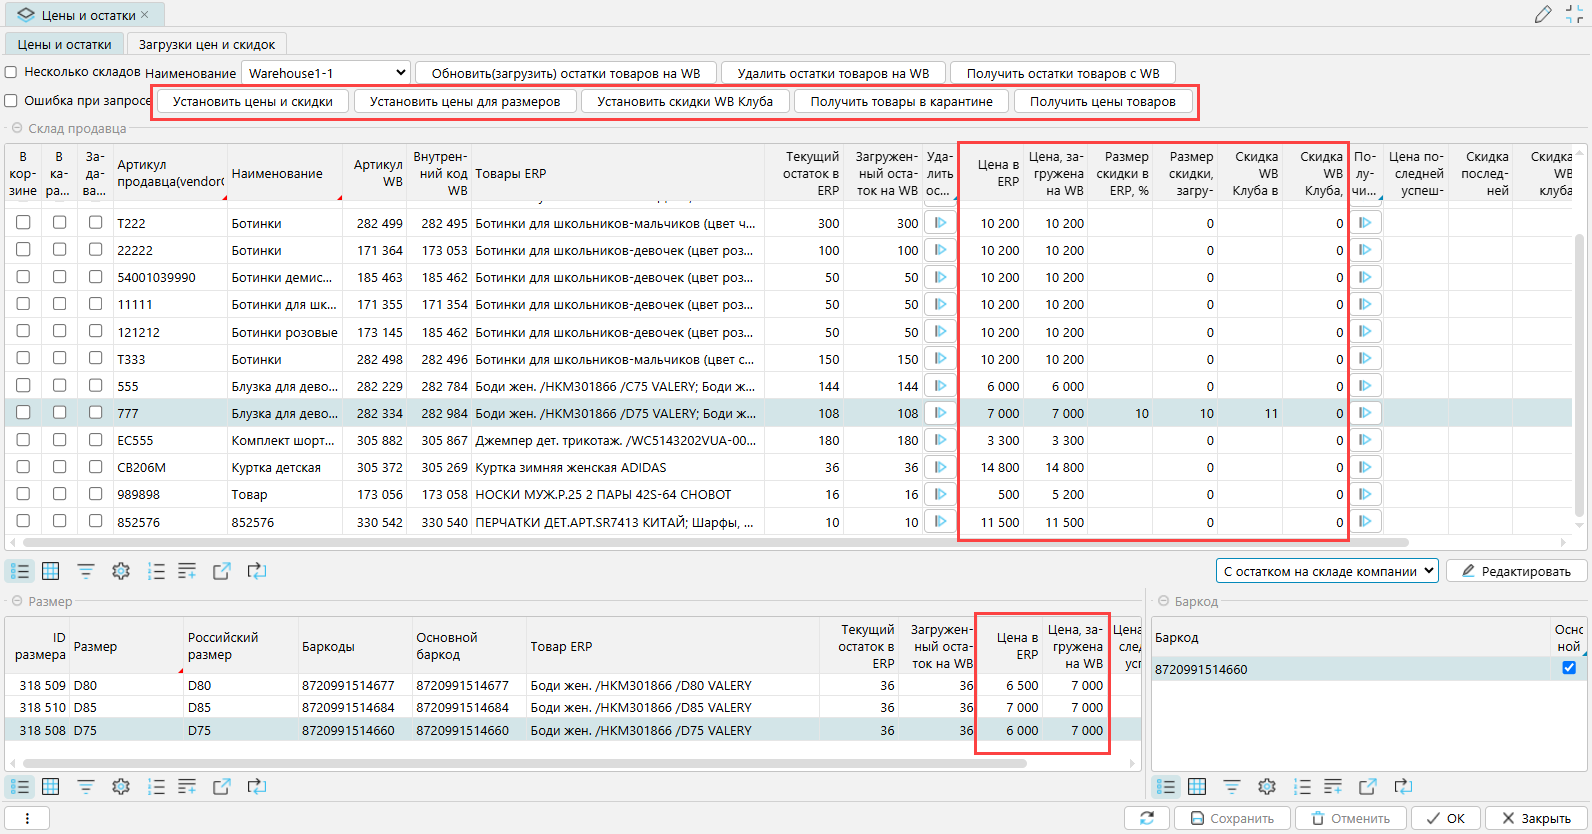
Task: Click 'Получить остатки товаров с WB' button
Action: (1063, 73)
